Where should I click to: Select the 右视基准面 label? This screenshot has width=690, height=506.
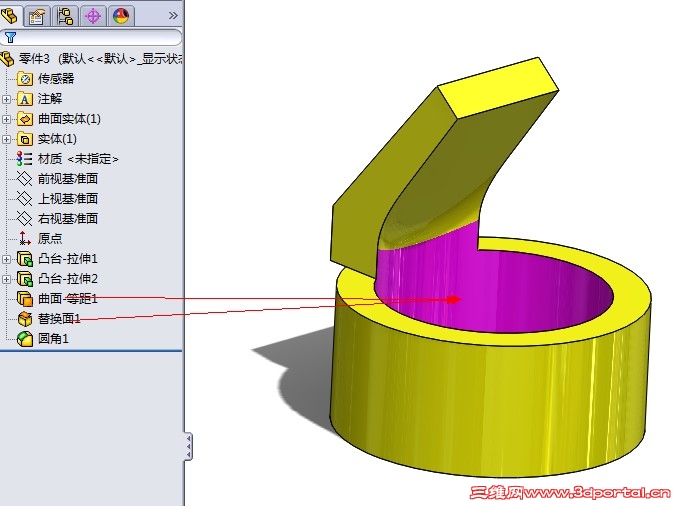pyautogui.click(x=68, y=219)
